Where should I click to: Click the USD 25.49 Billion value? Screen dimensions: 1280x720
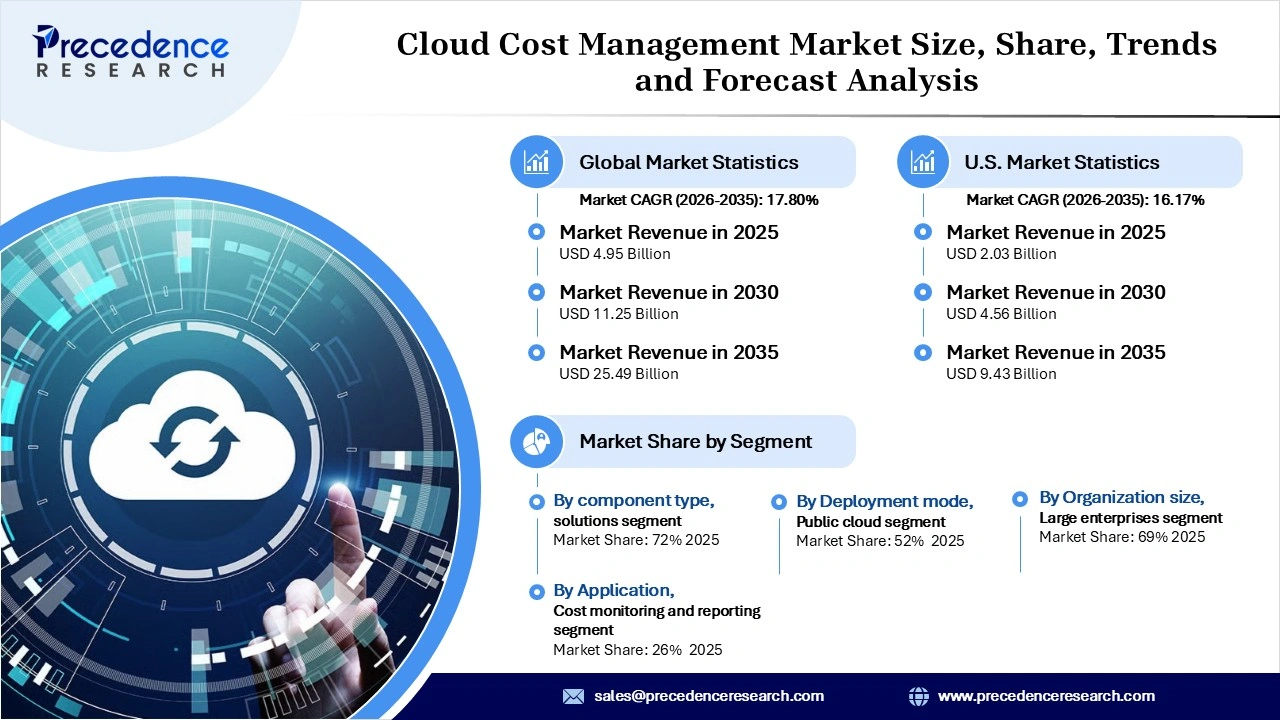tap(619, 374)
